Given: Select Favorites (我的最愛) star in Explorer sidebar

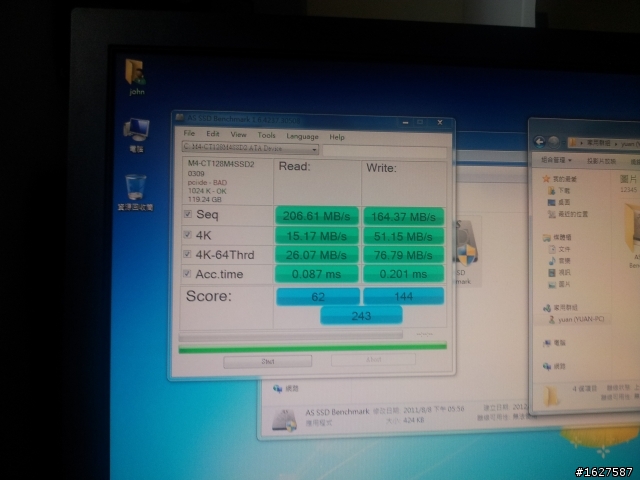Looking at the screenshot, I should [546, 179].
